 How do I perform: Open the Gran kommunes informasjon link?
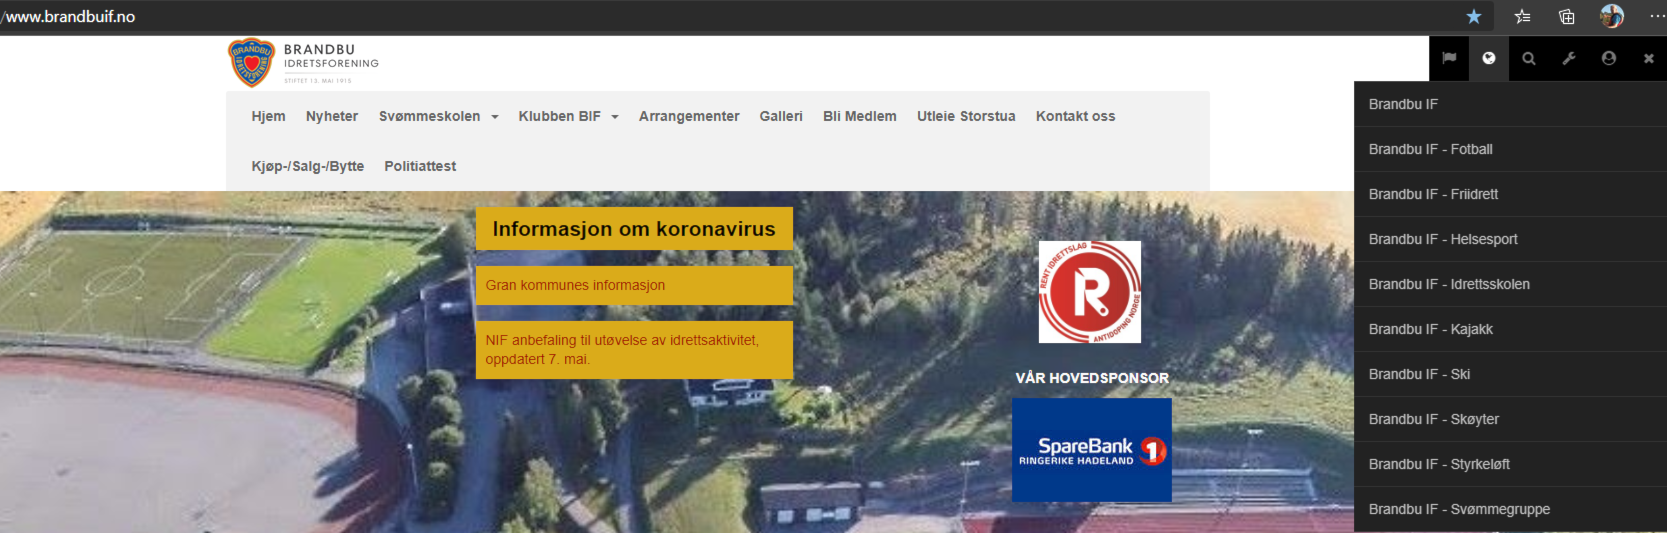[575, 285]
